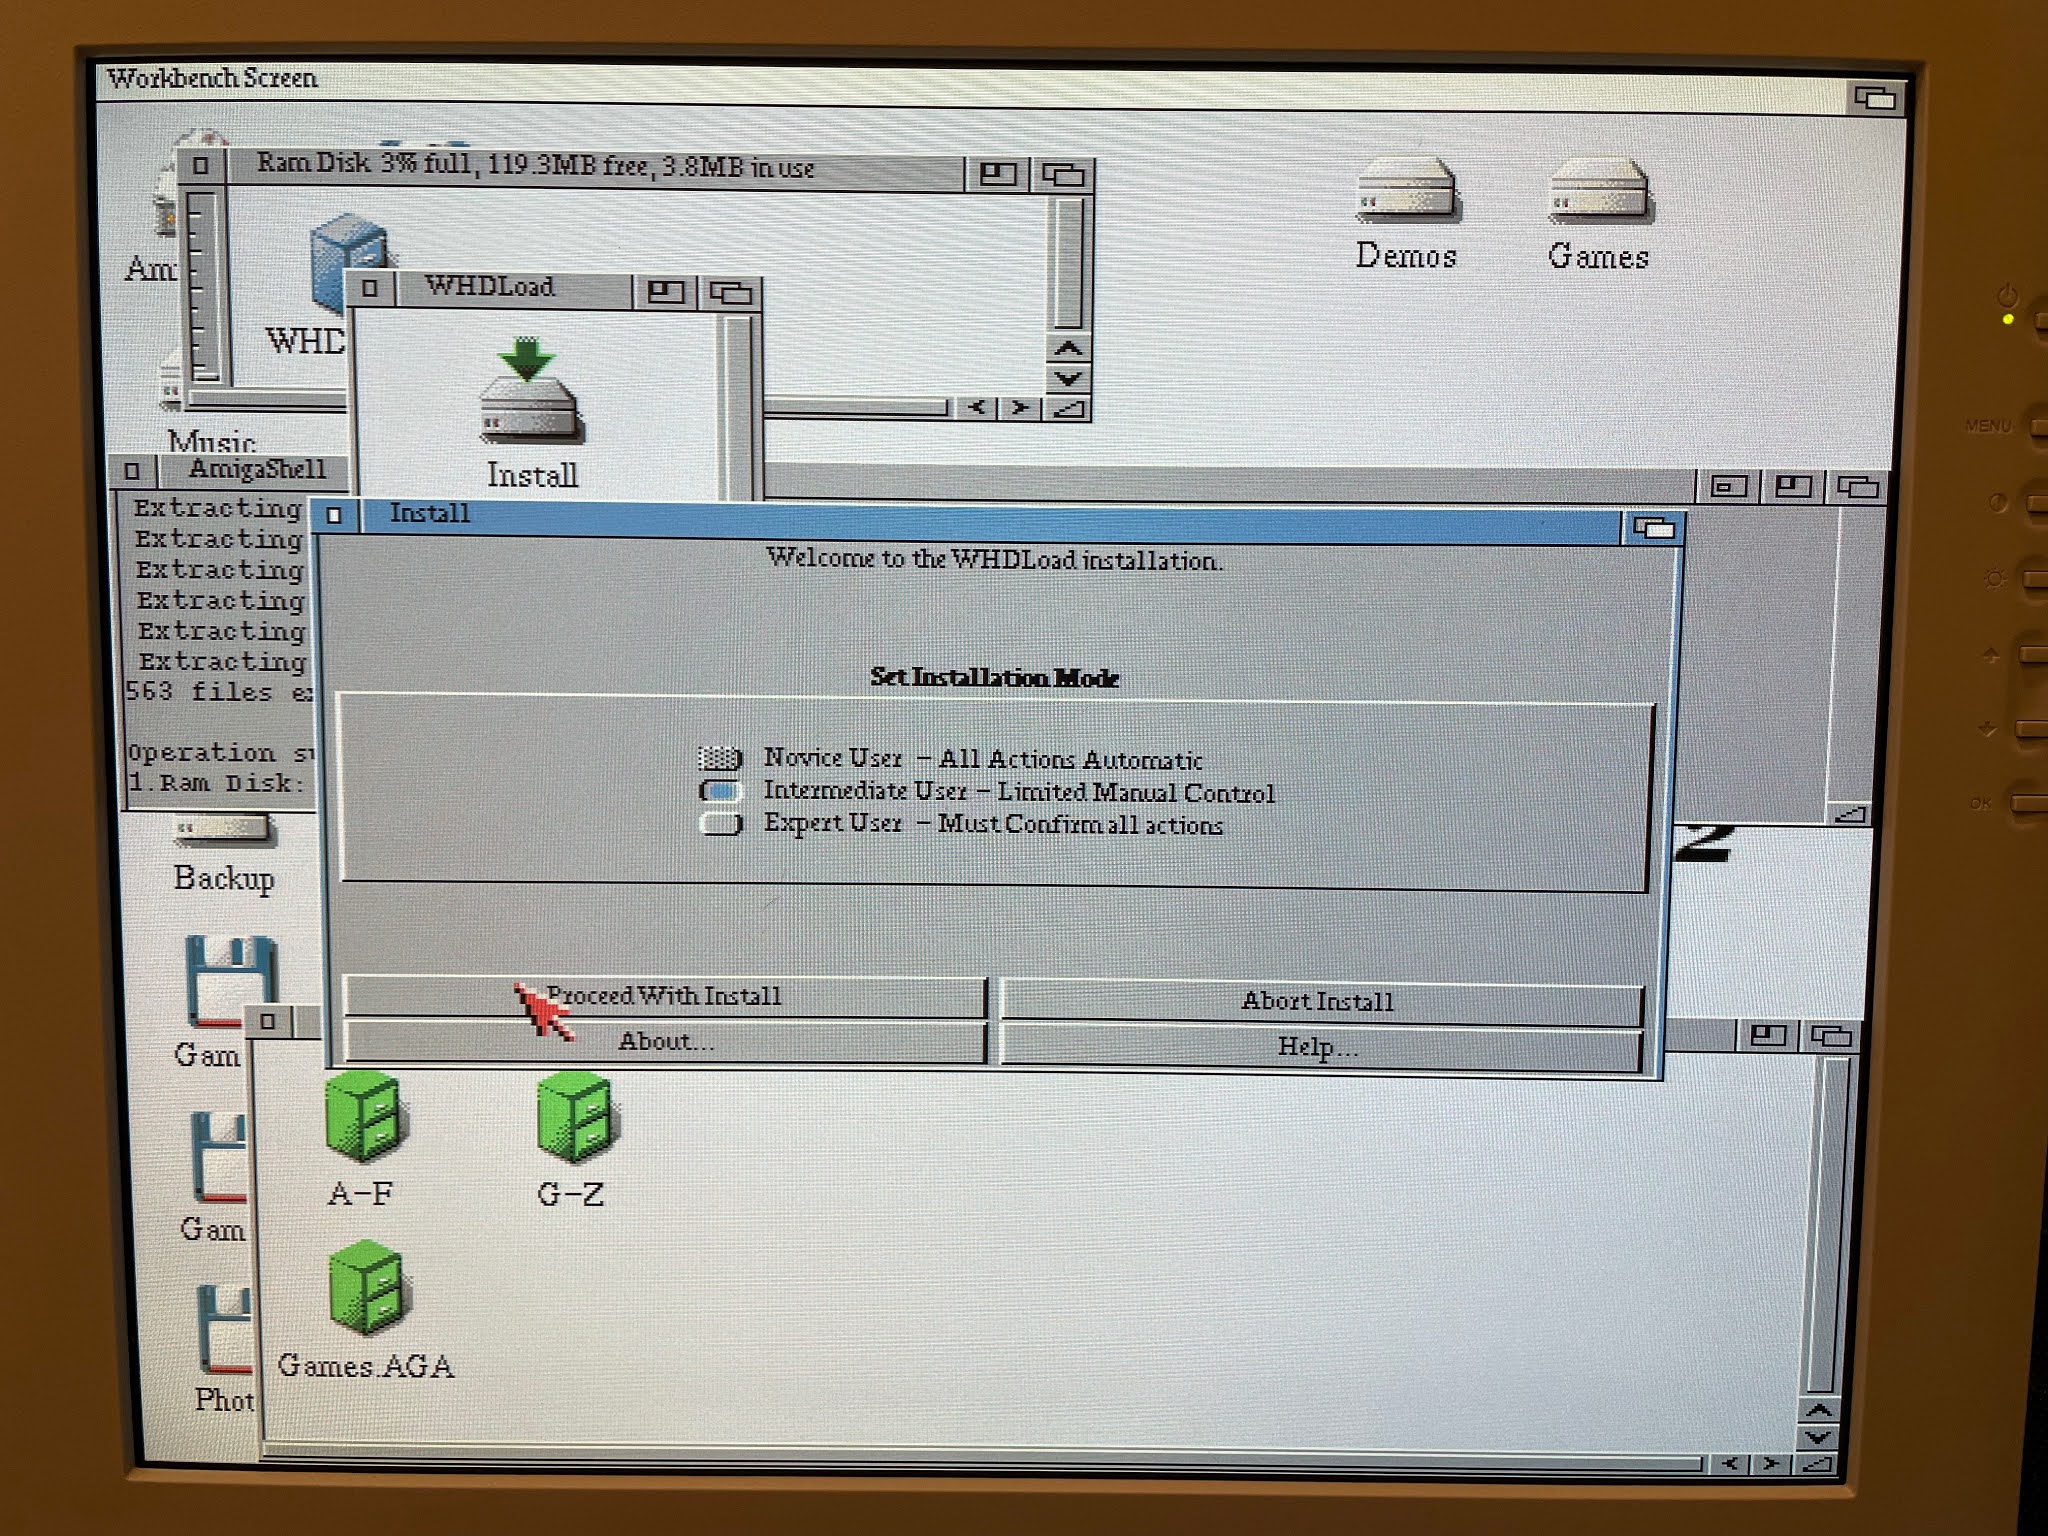Click Ram Disk horizontal scrollbar

point(855,407)
